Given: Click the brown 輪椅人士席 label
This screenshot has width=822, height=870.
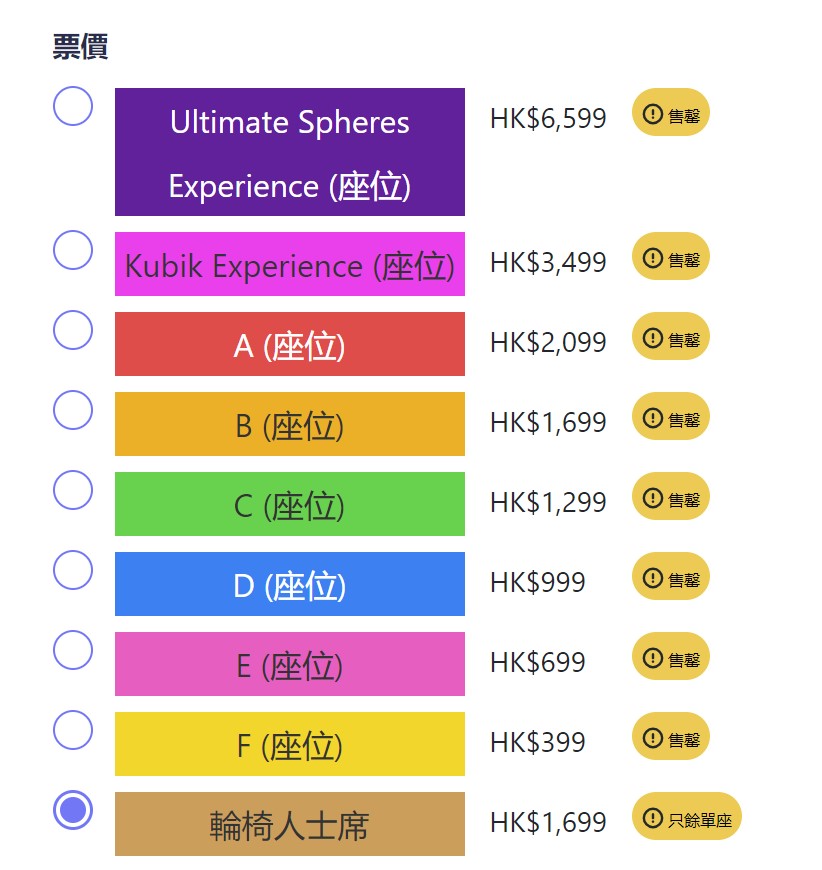Looking at the screenshot, I should tap(290, 825).
